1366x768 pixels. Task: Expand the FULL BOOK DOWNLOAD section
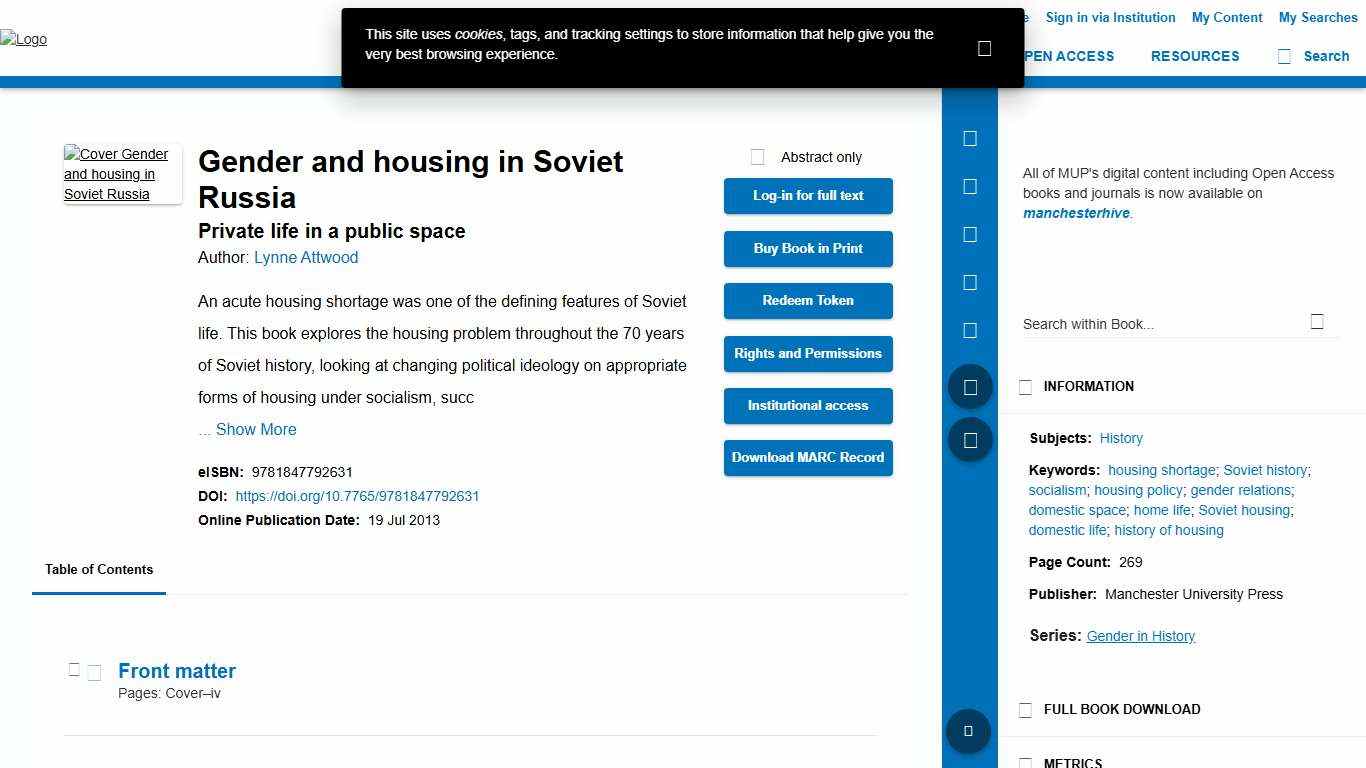[x=1025, y=709]
